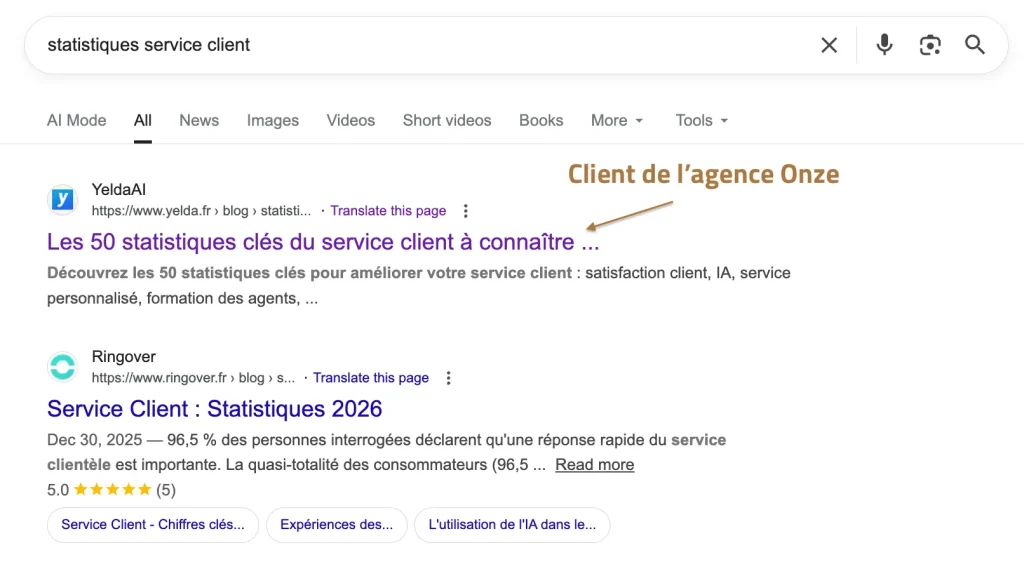The image size is (1024, 564).
Task: Click the yelda.fr breadcrumb URL
Action: coord(201,211)
